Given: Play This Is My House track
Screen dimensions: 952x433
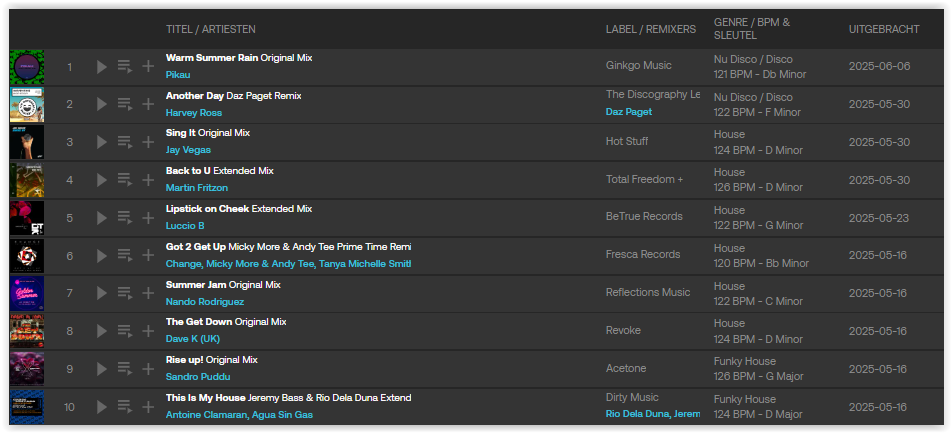Looking at the screenshot, I should click(101, 407).
